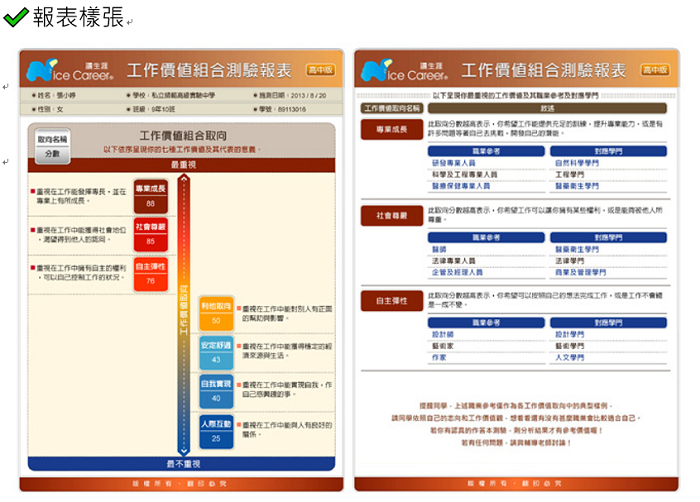Click the Nice Career logo on right report
700x502 pixels.
point(398,70)
